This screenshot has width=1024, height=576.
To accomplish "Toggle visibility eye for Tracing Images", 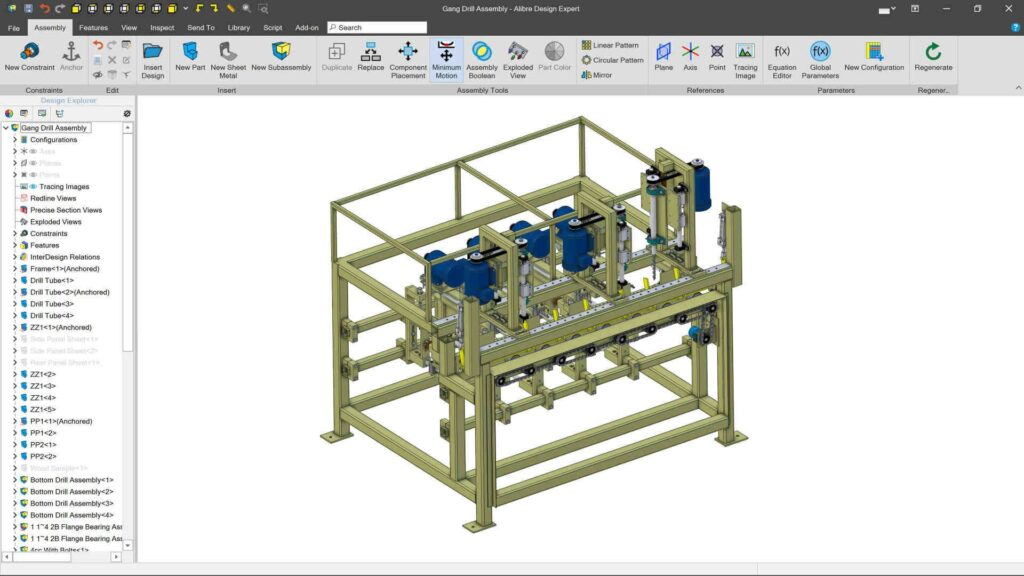I will (33, 187).
